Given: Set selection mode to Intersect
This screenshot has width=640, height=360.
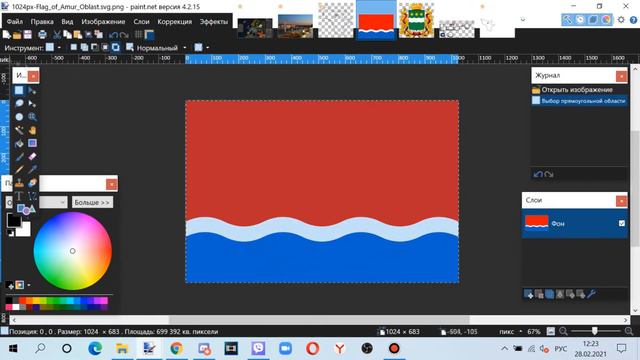Looking at the screenshot, I should coord(105,47).
